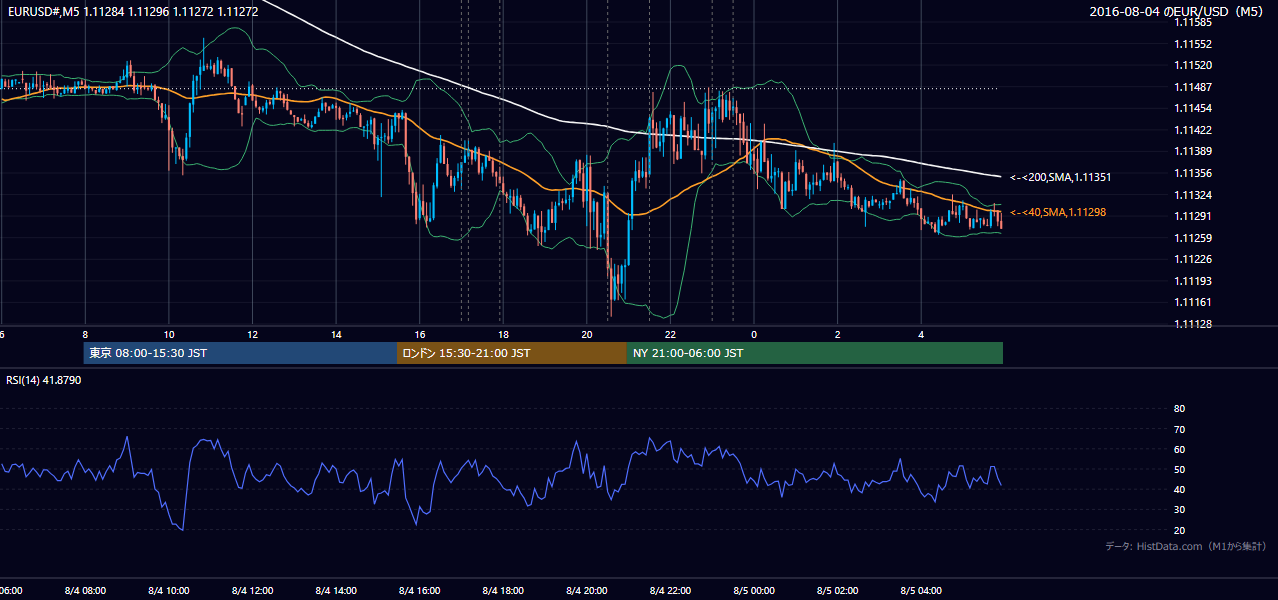Screen dimensions: 1278x600
Task: Click price level 1.11324 on axis
Action: pyautogui.click(x=1192, y=195)
